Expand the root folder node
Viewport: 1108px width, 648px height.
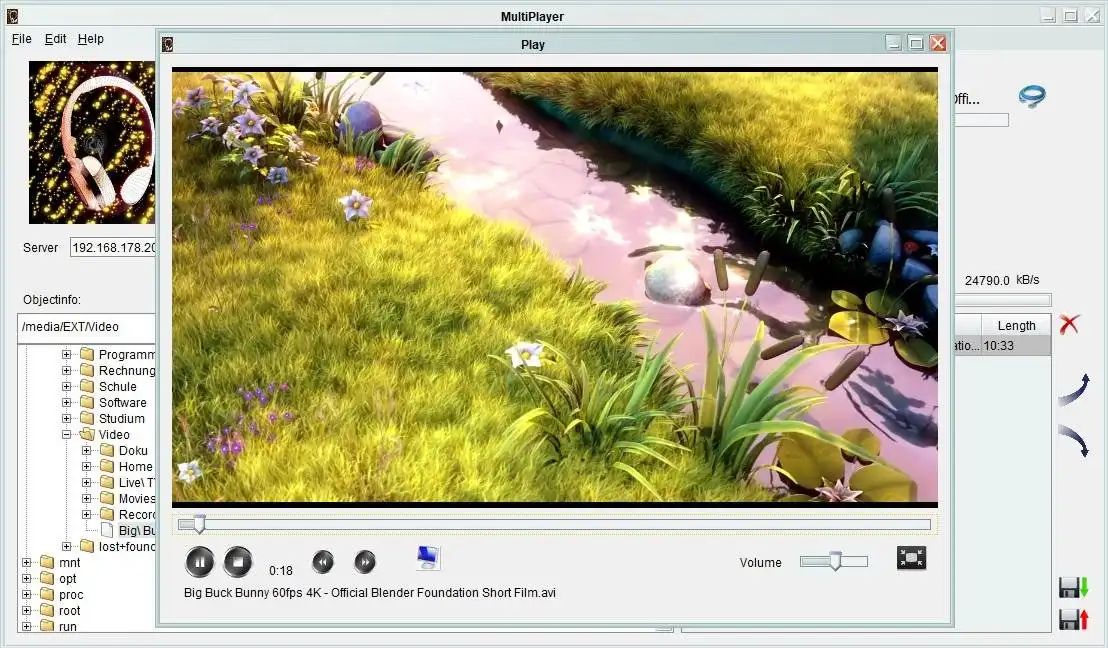tap(27, 611)
